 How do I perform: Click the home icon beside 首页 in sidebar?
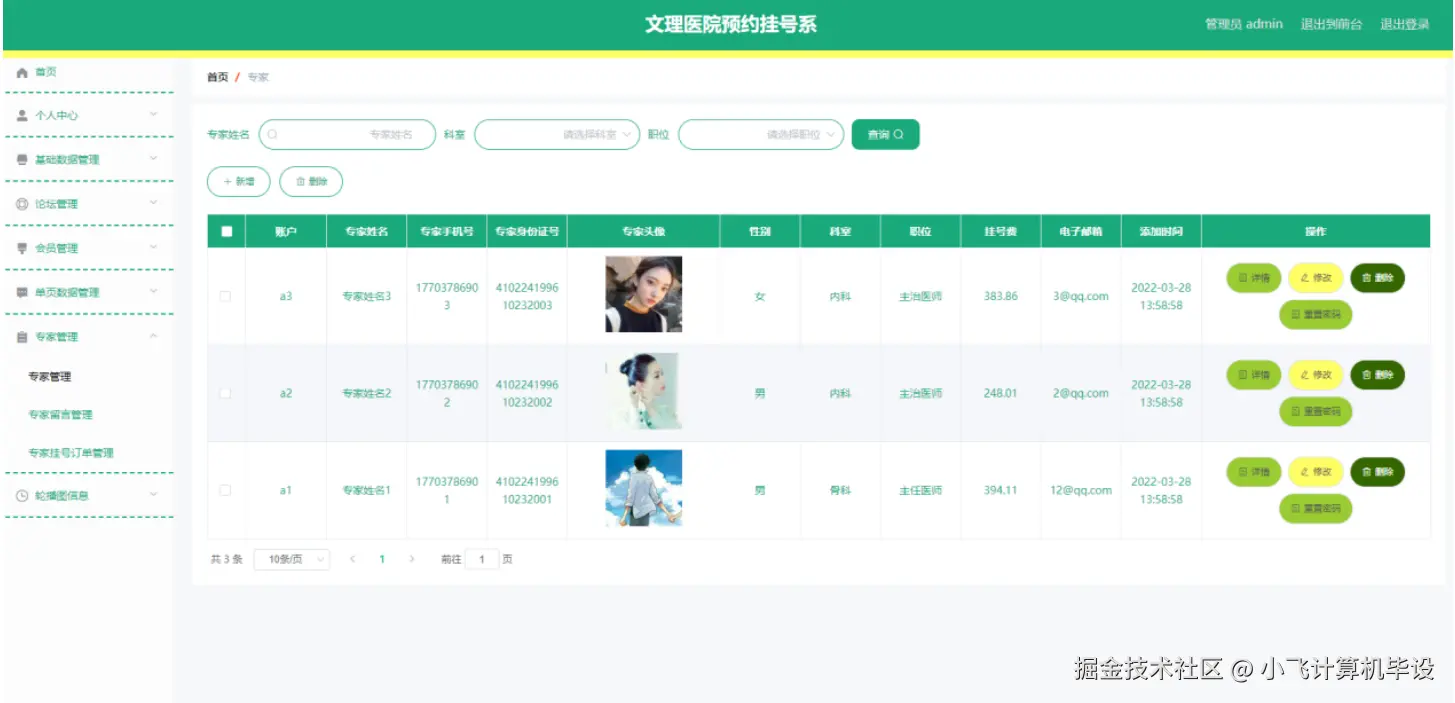[22, 72]
